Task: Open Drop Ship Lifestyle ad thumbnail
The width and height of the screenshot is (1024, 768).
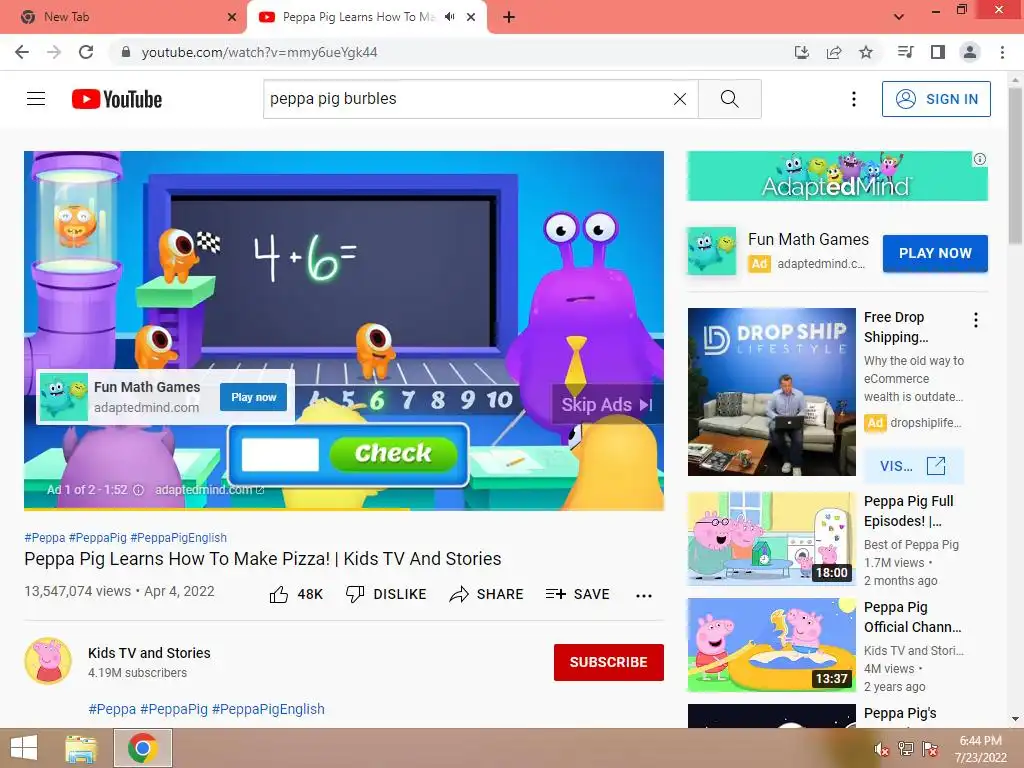Action: pyautogui.click(x=771, y=392)
